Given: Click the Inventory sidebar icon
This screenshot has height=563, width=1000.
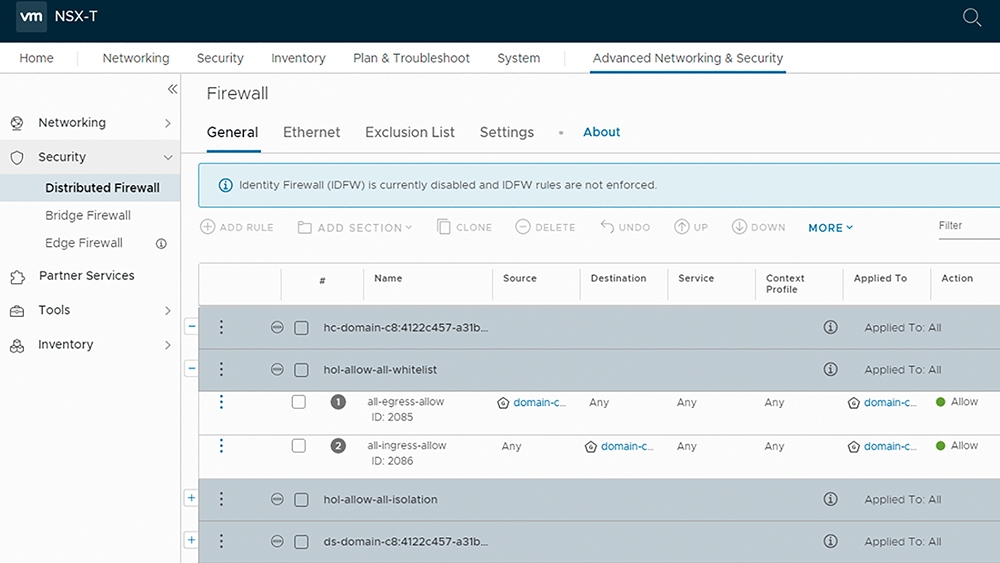Looking at the screenshot, I should pos(17,346).
